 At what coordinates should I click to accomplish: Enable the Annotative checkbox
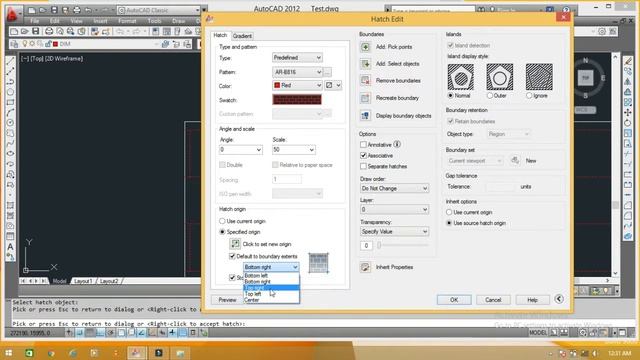click(363, 144)
